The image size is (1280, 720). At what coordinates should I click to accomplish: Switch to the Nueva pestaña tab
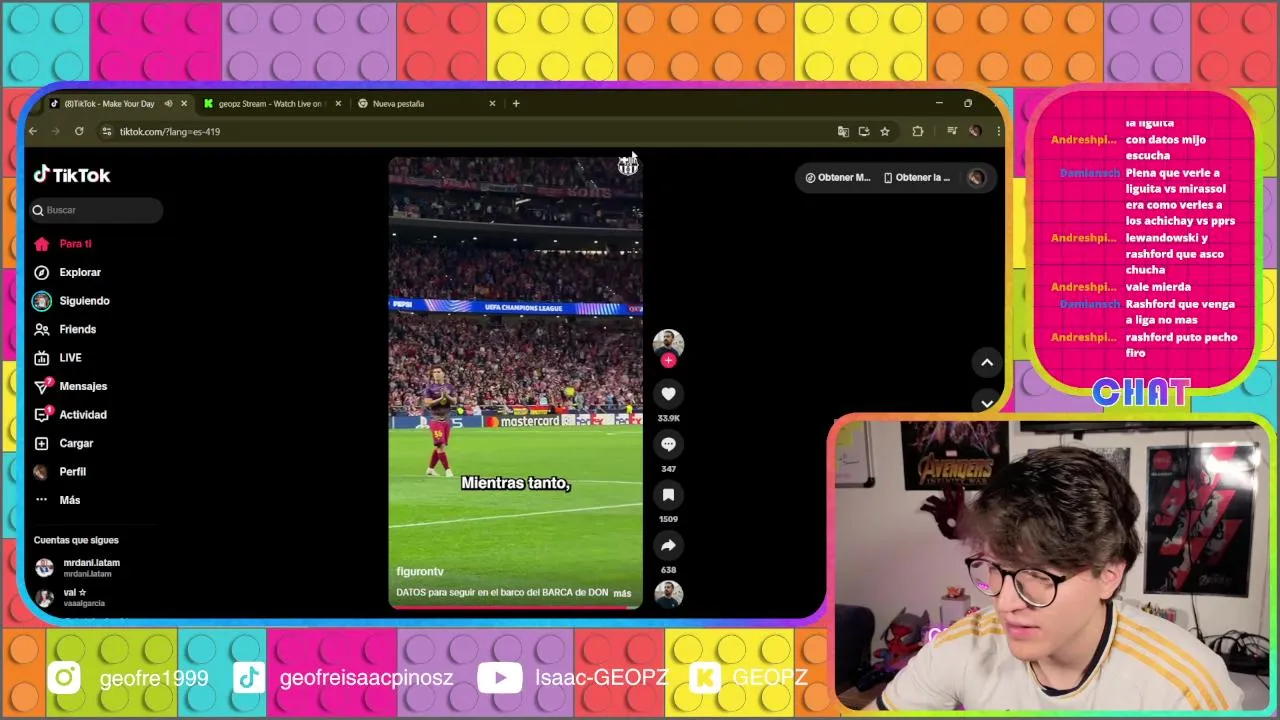click(398, 104)
